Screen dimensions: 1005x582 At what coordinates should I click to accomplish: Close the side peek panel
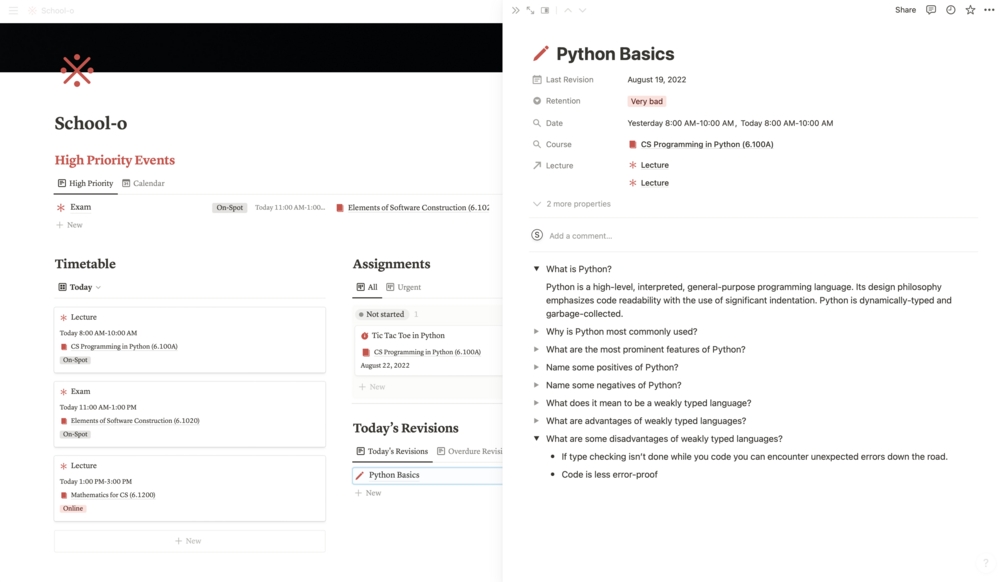[x=515, y=10]
